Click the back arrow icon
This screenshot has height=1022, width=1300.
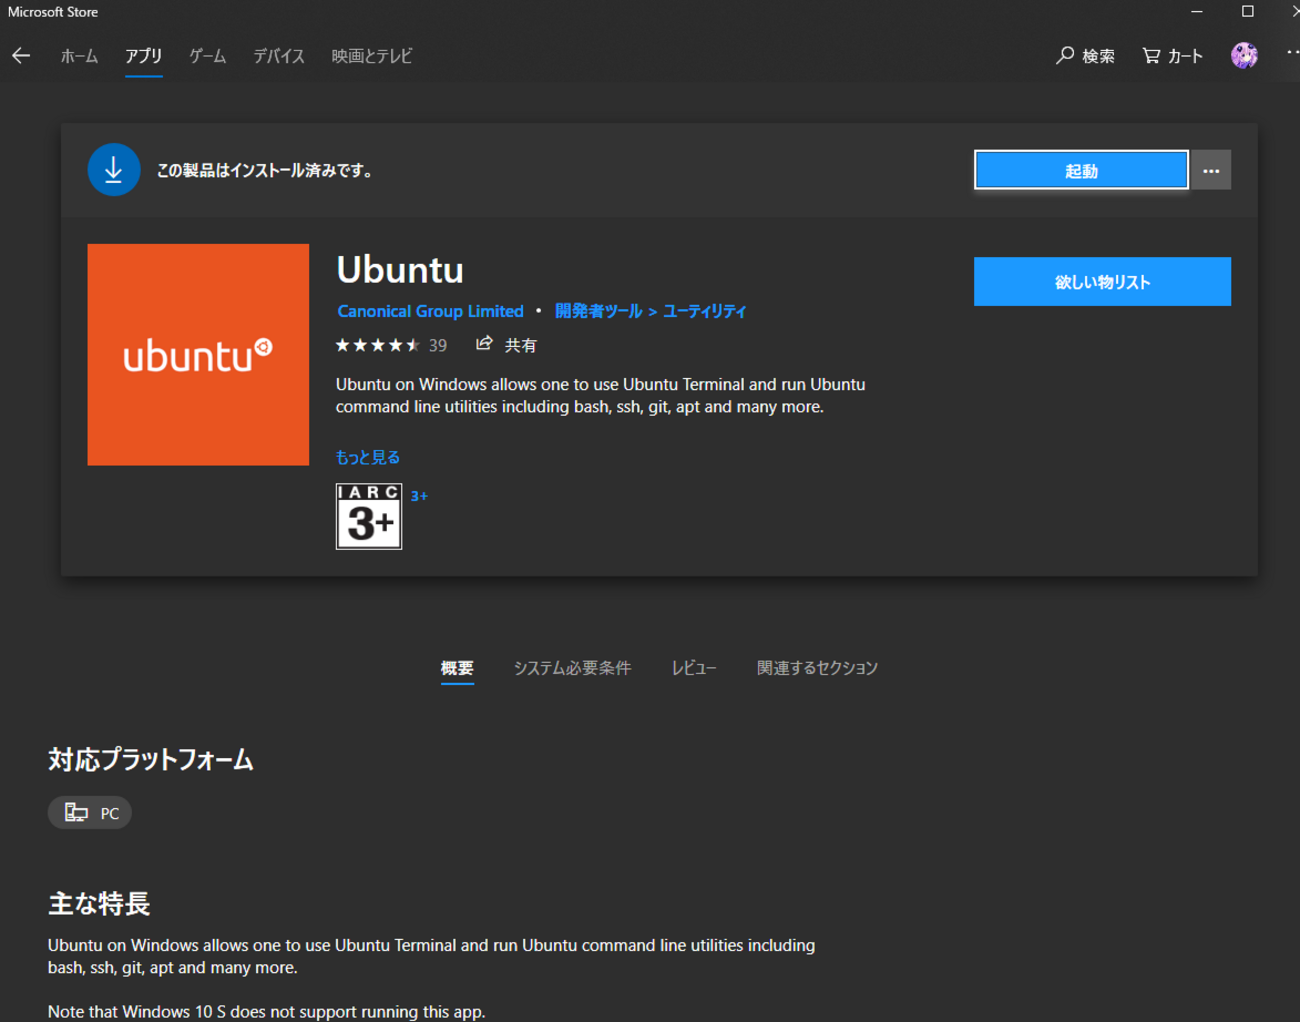[21, 56]
